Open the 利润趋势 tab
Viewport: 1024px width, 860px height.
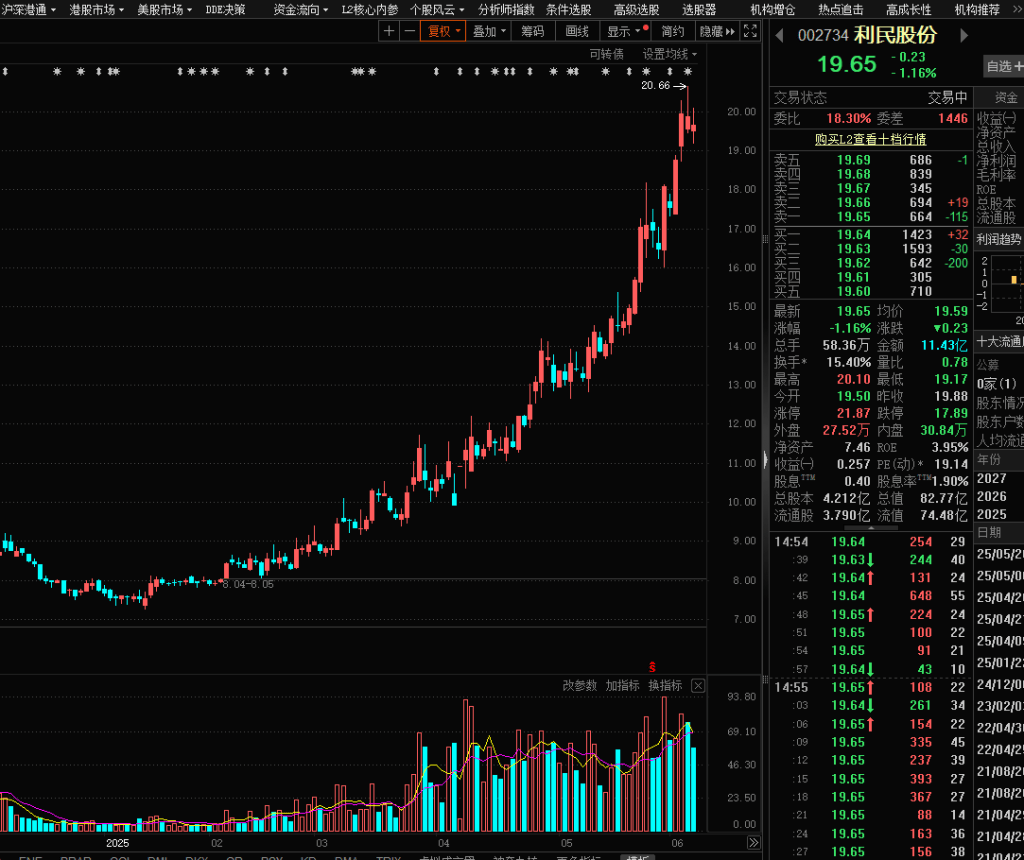coord(1000,240)
